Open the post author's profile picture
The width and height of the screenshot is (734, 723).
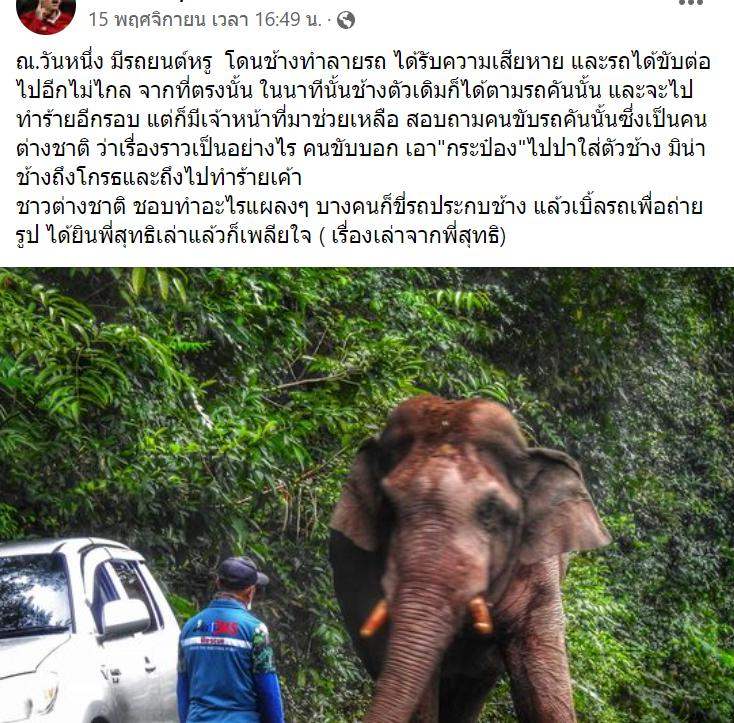(x=46, y=16)
